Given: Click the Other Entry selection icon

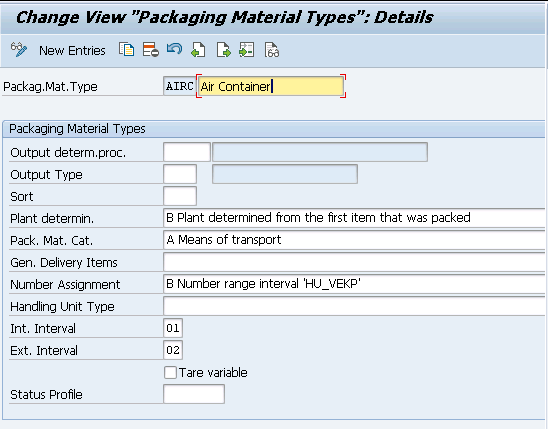Looking at the screenshot, I should coord(247,50).
